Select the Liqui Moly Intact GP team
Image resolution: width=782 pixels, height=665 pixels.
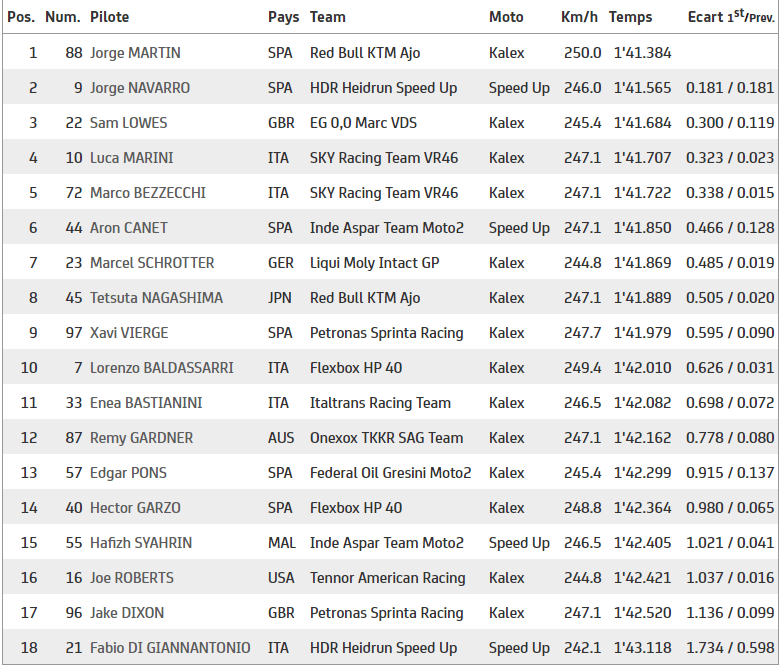click(375, 263)
